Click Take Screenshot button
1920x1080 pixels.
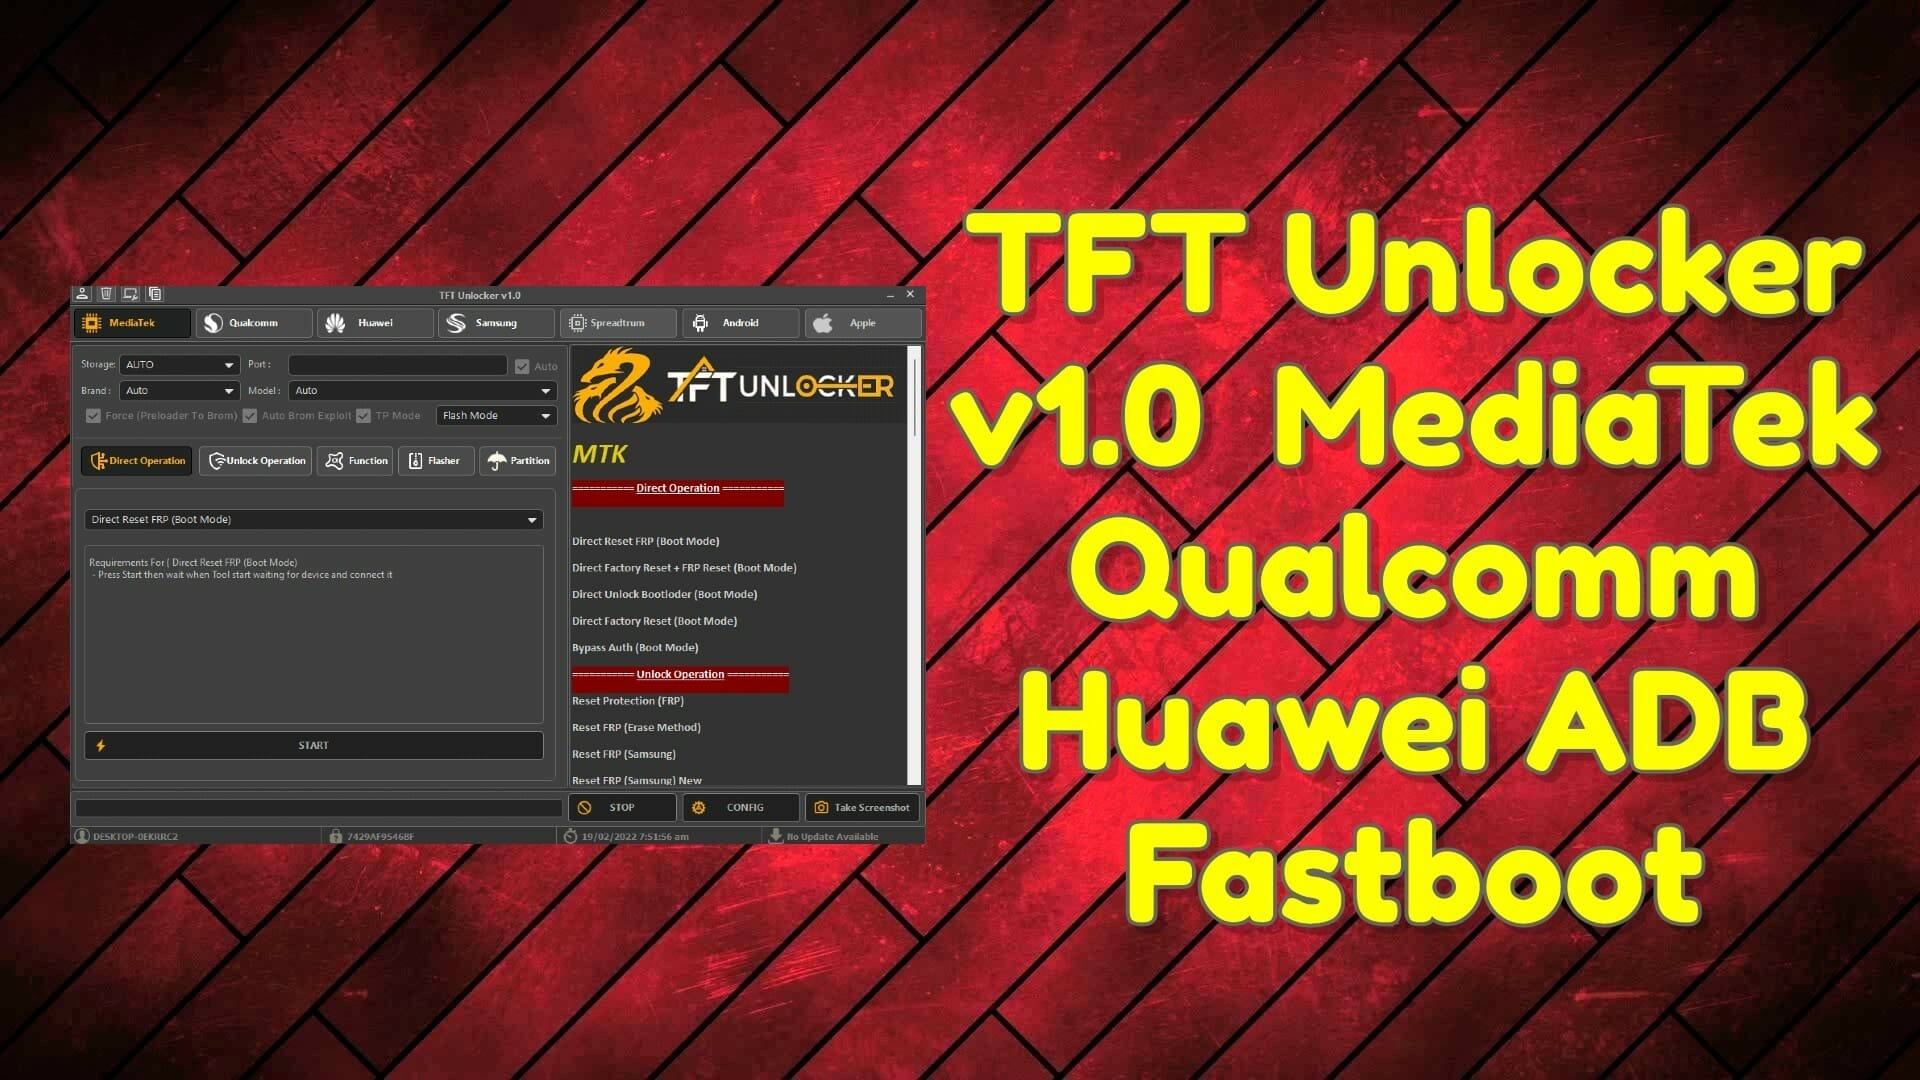858,806
